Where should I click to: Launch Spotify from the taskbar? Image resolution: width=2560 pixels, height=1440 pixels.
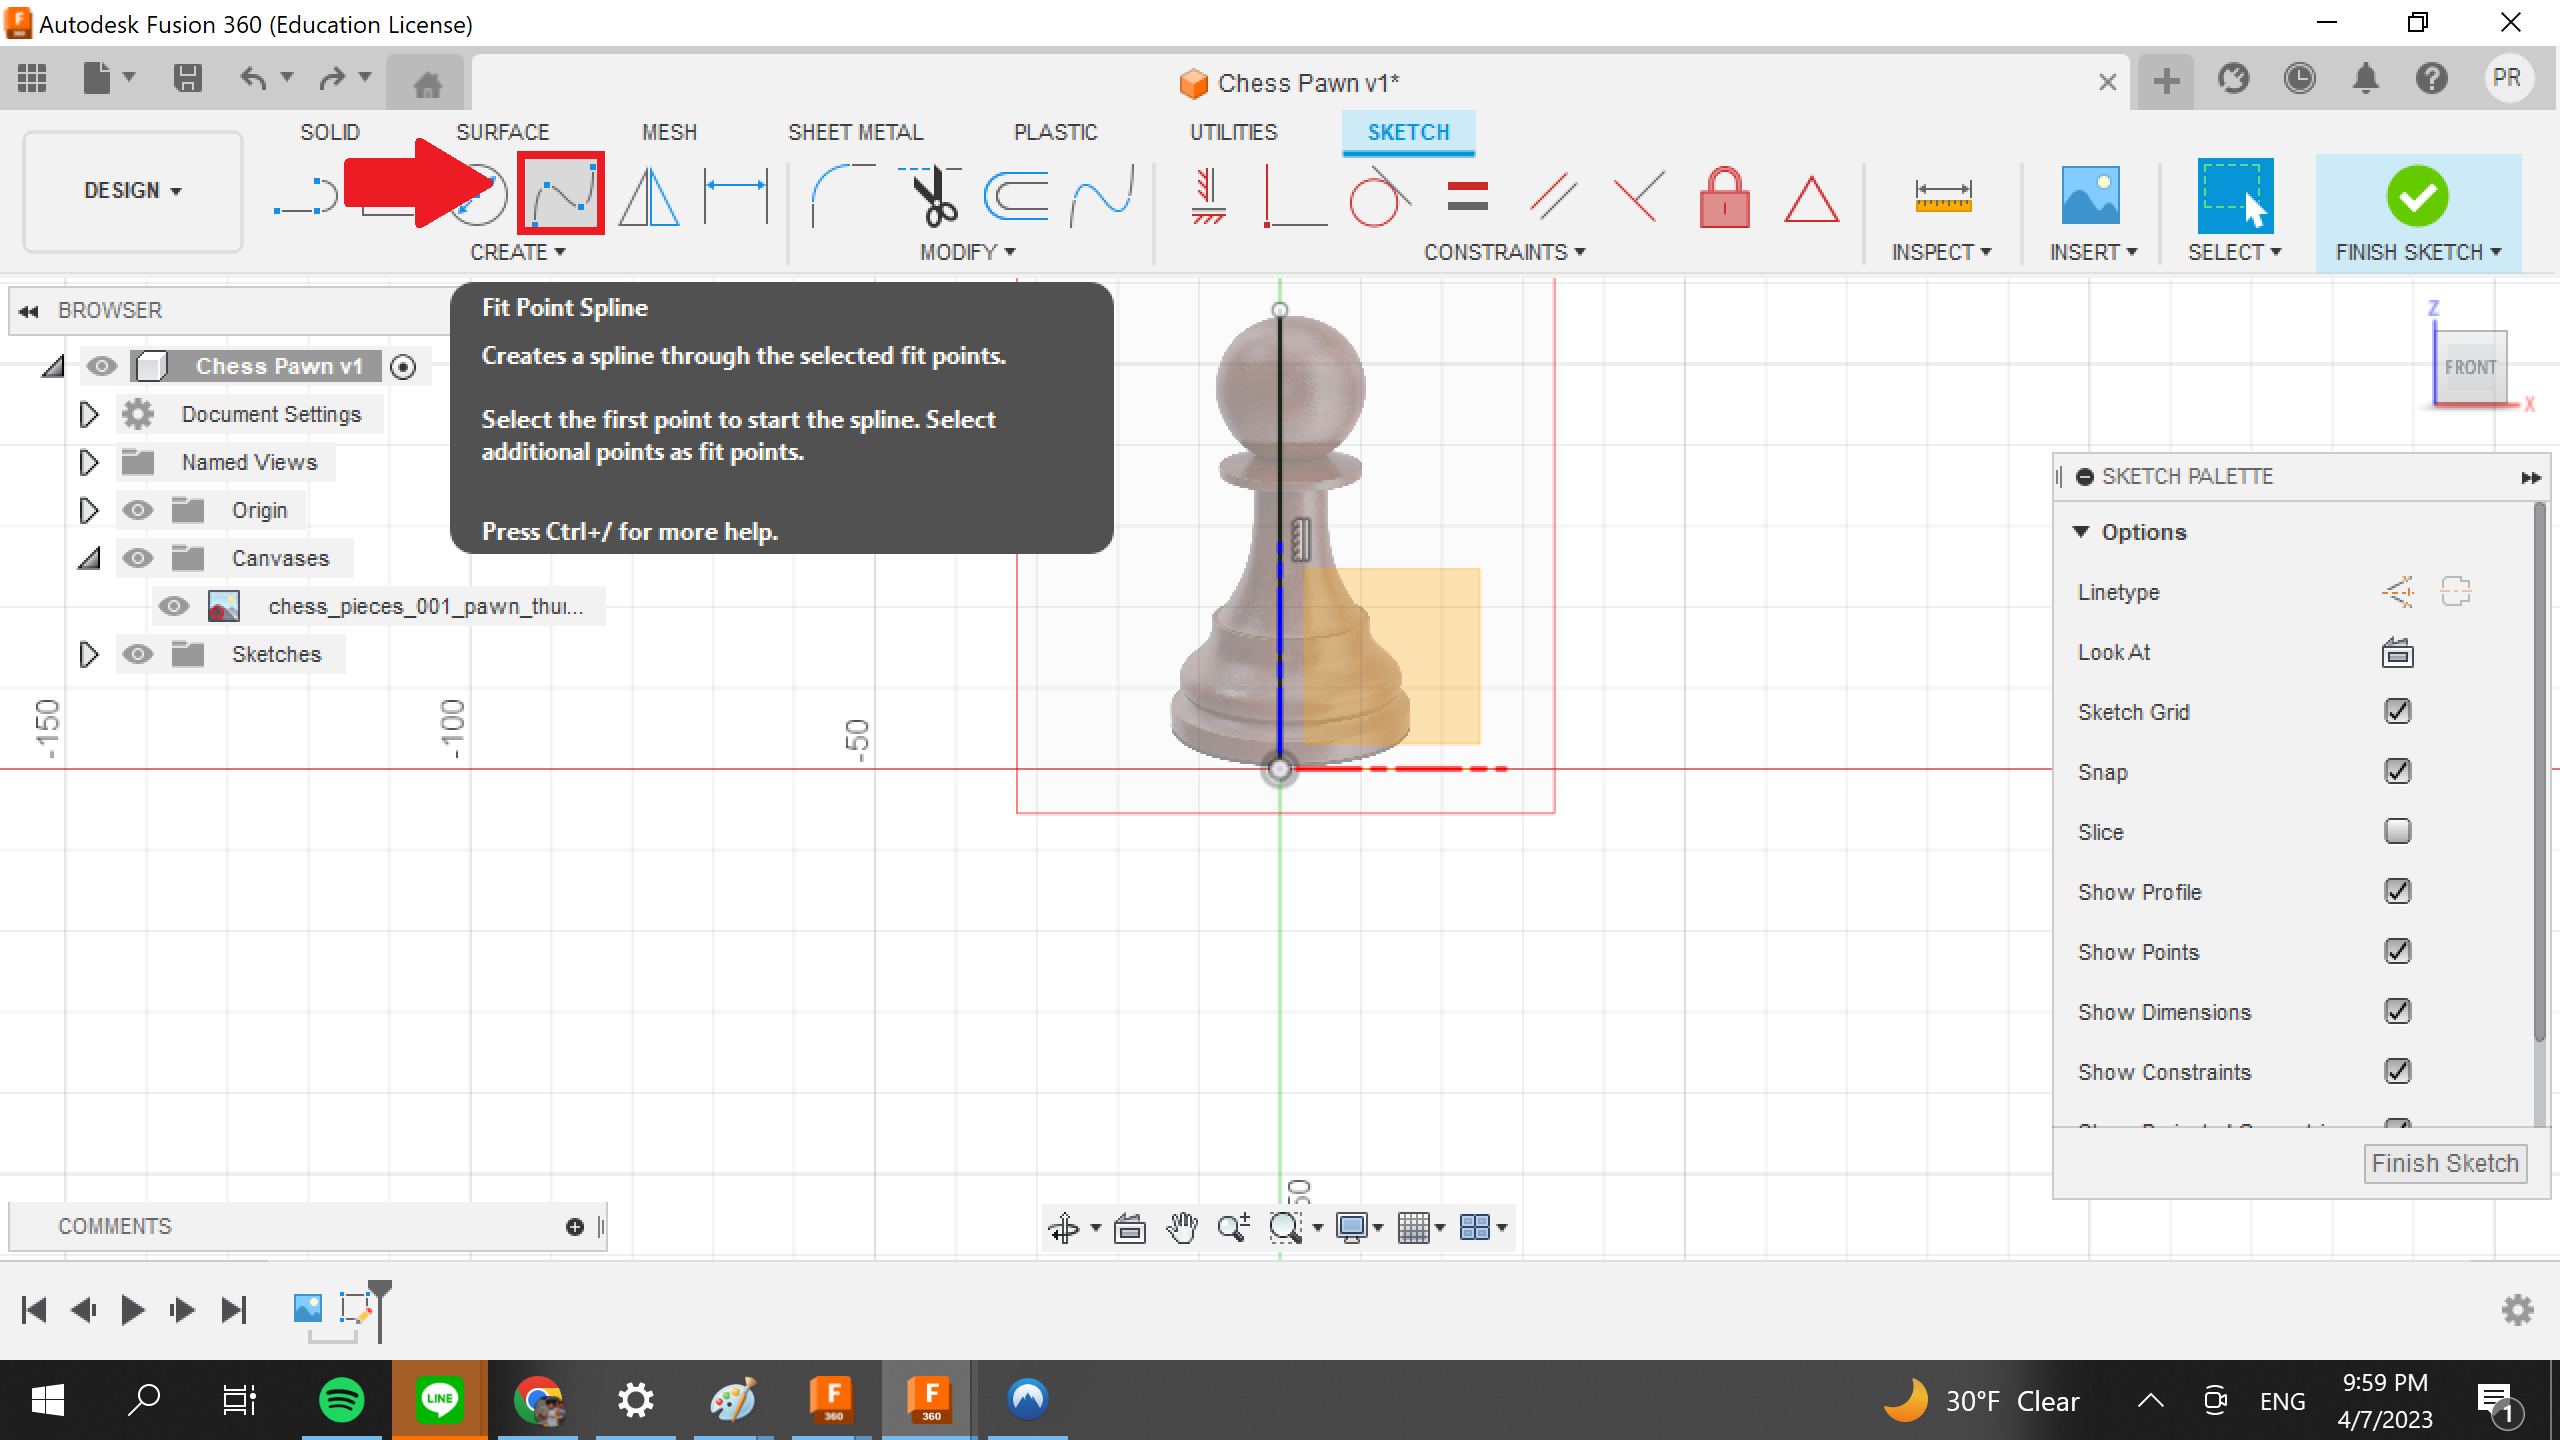pyautogui.click(x=340, y=1400)
